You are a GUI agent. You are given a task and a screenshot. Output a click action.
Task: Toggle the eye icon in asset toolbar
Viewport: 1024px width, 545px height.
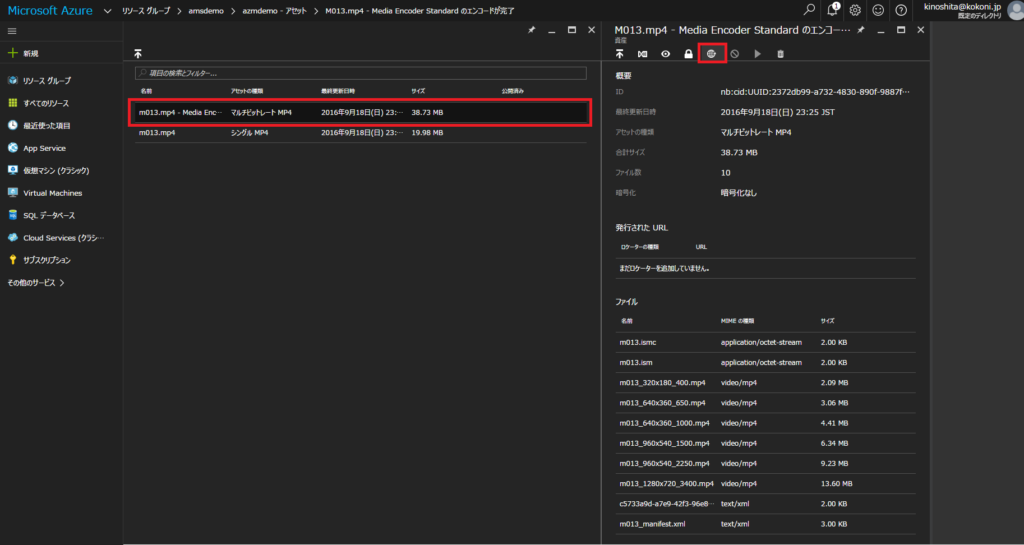click(x=665, y=53)
